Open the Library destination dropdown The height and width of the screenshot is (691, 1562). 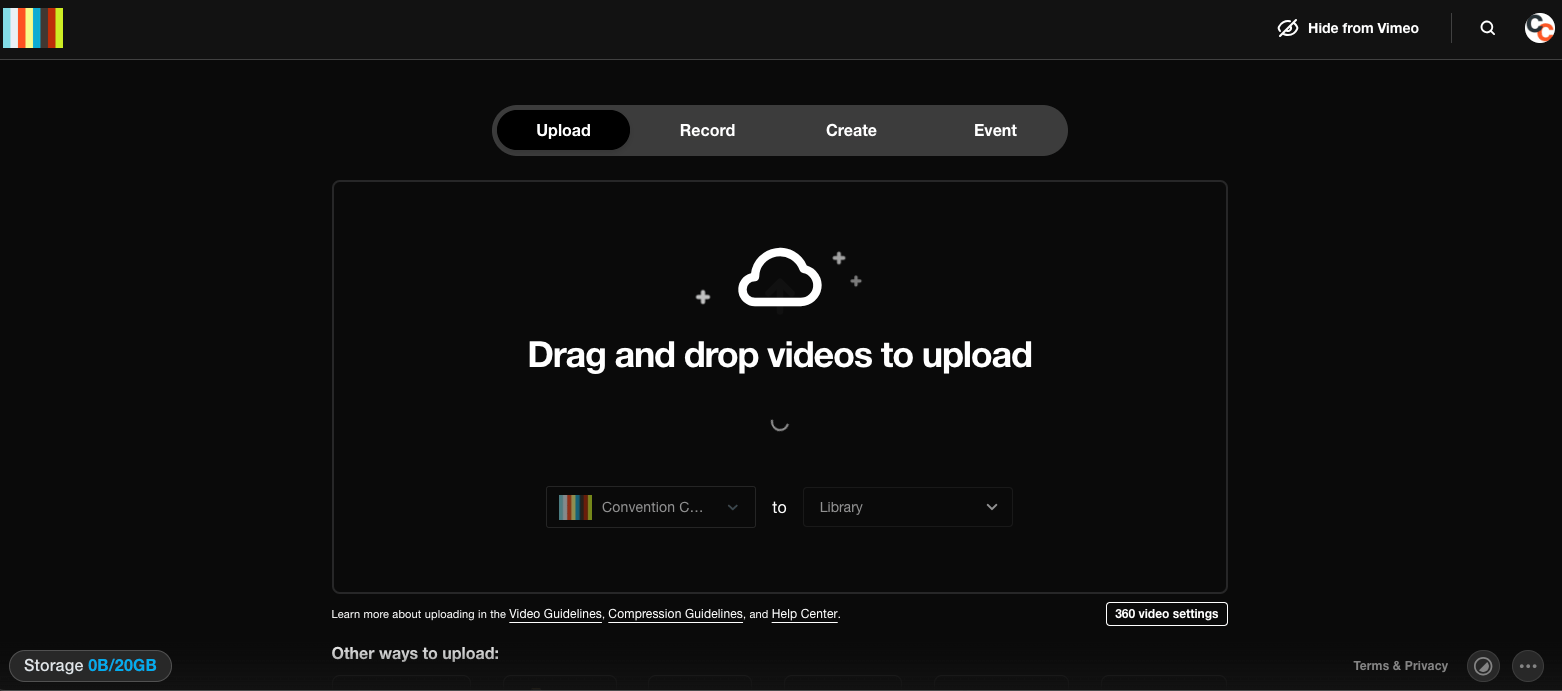click(906, 507)
